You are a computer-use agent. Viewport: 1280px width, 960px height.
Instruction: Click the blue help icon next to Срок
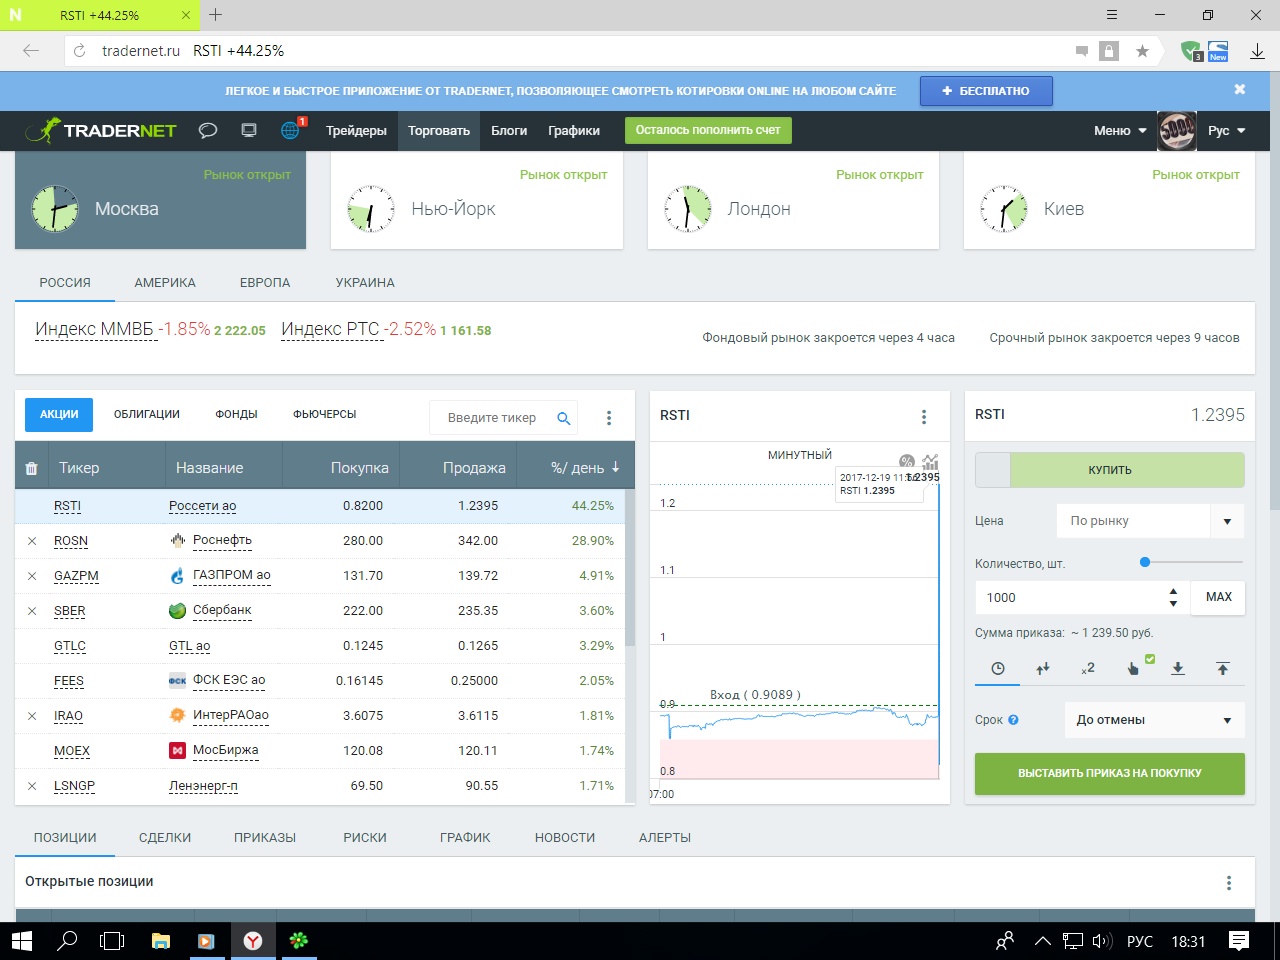tap(1013, 720)
